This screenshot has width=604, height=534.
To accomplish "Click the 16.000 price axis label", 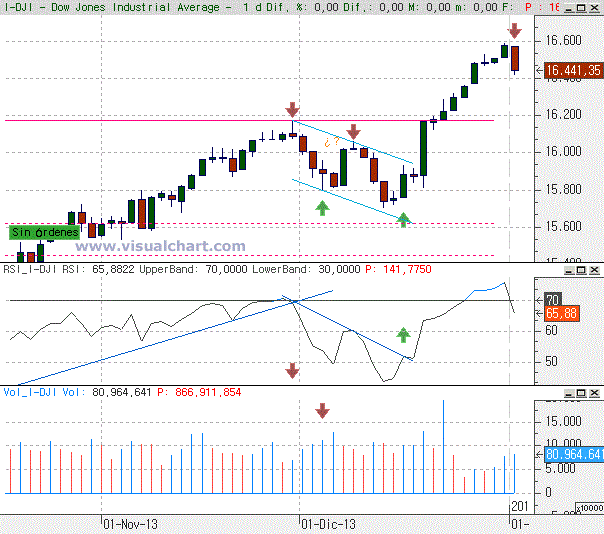I will point(564,151).
